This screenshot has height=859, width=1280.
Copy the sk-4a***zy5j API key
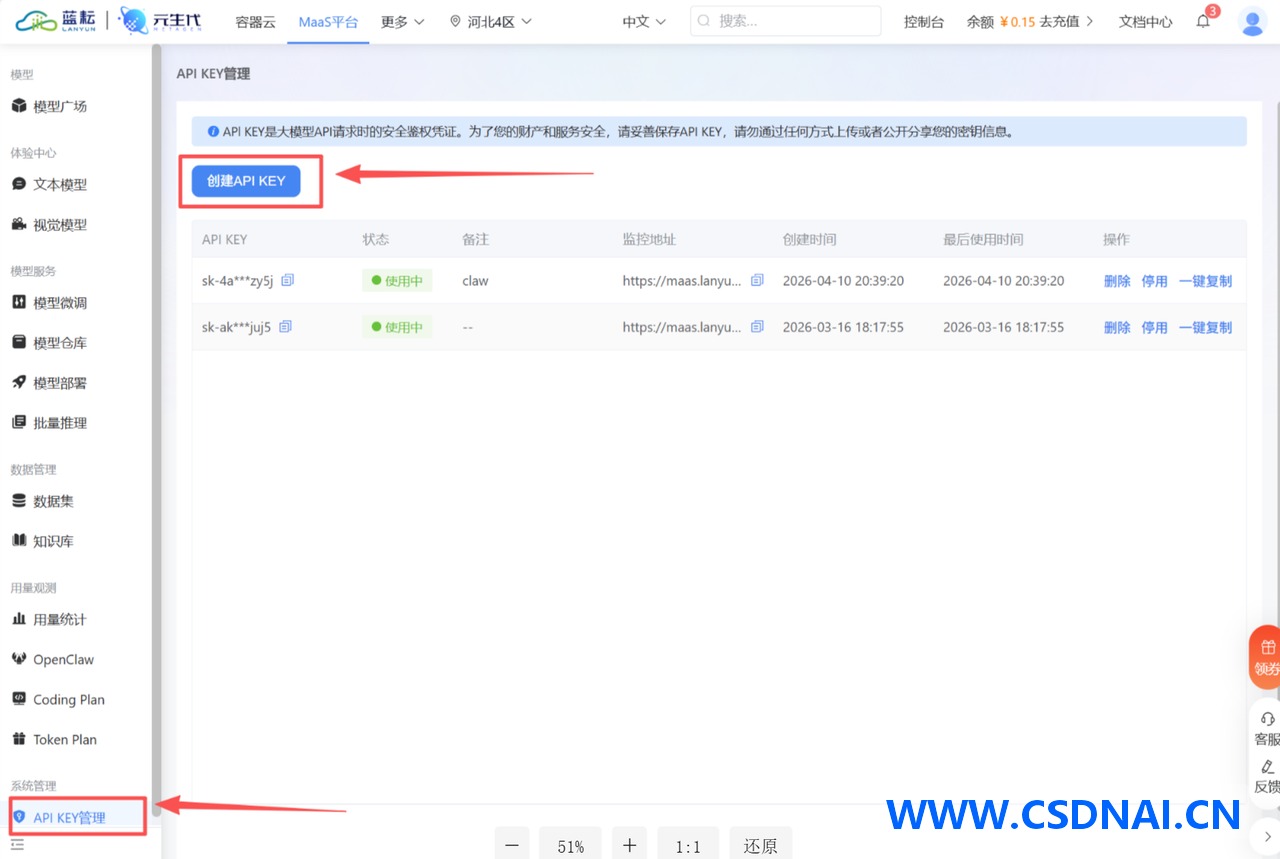click(288, 281)
